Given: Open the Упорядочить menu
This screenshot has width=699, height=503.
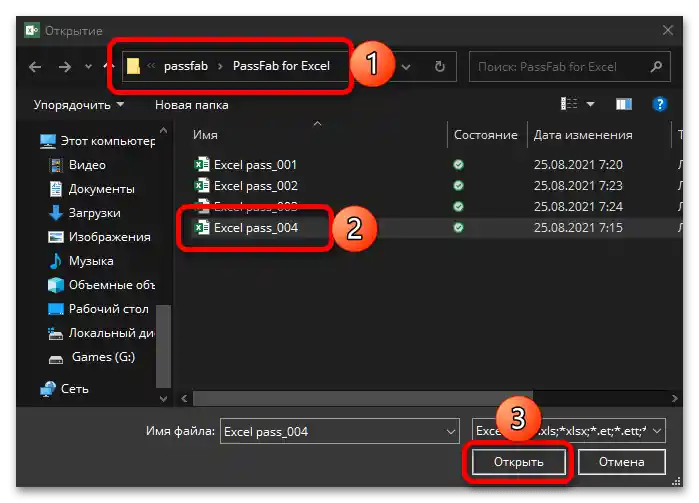Looking at the screenshot, I should click(79, 105).
